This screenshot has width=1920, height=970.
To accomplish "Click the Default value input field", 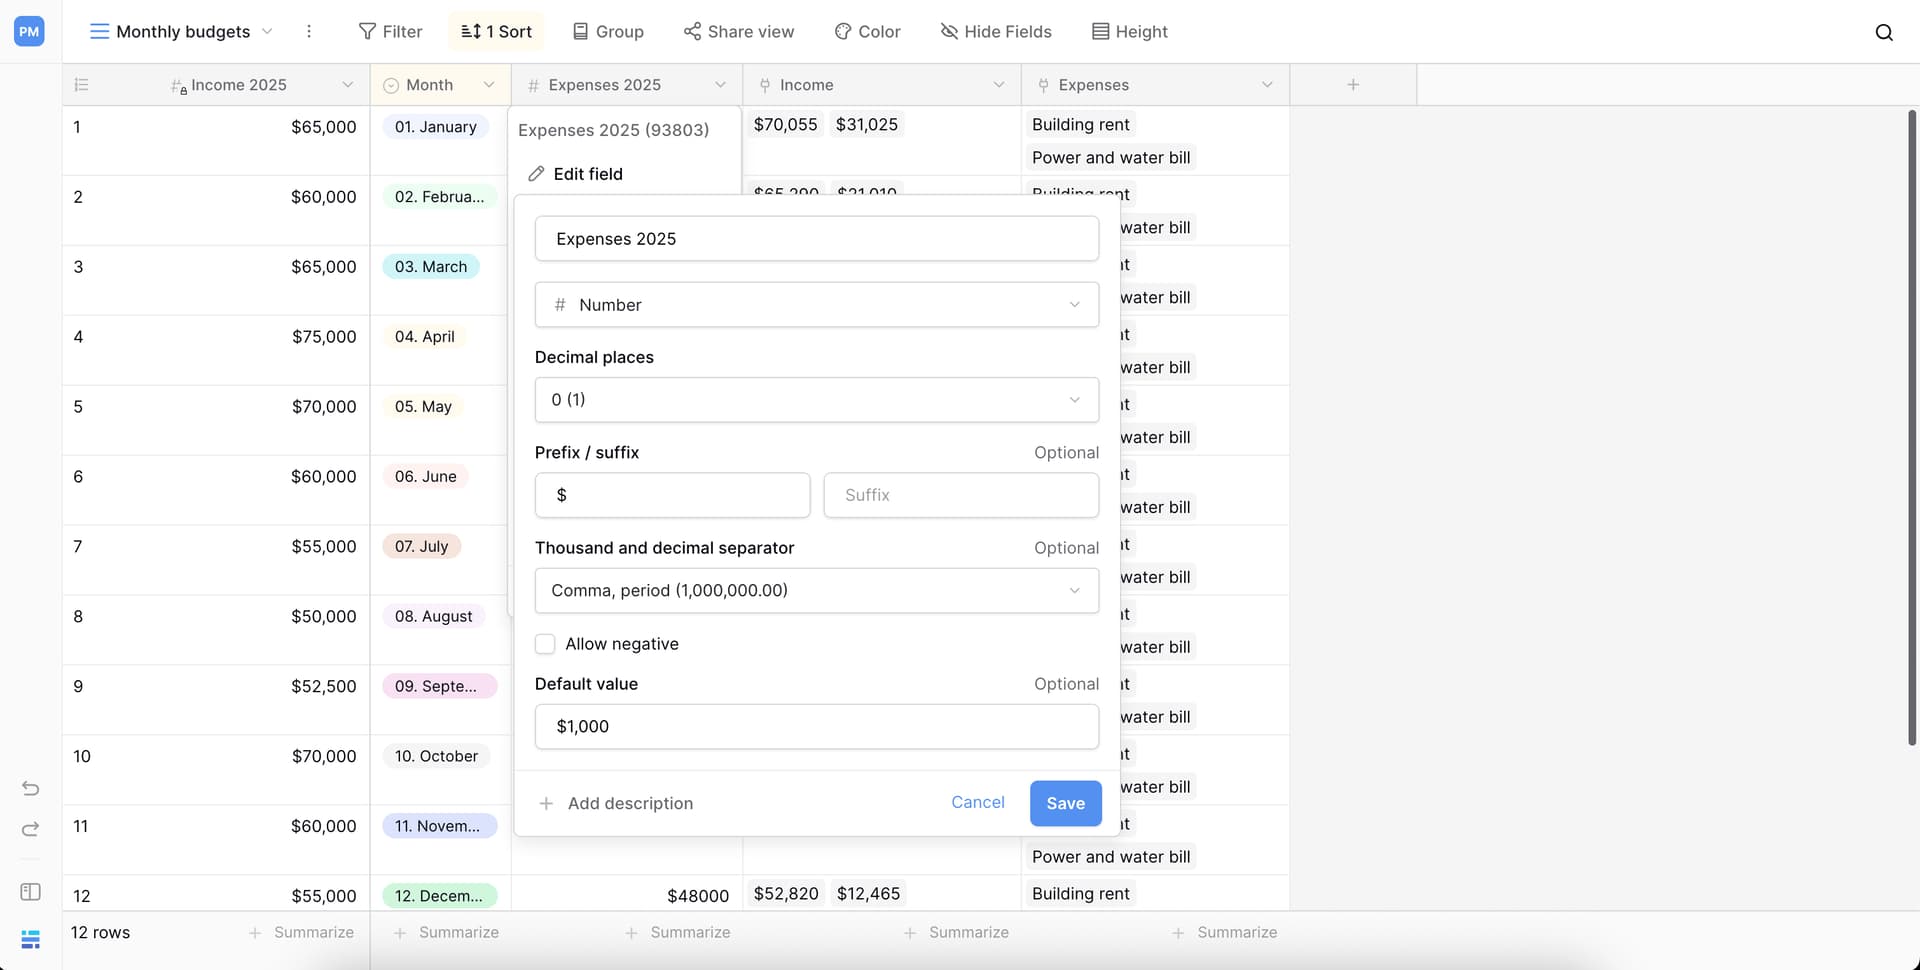I will 816,726.
